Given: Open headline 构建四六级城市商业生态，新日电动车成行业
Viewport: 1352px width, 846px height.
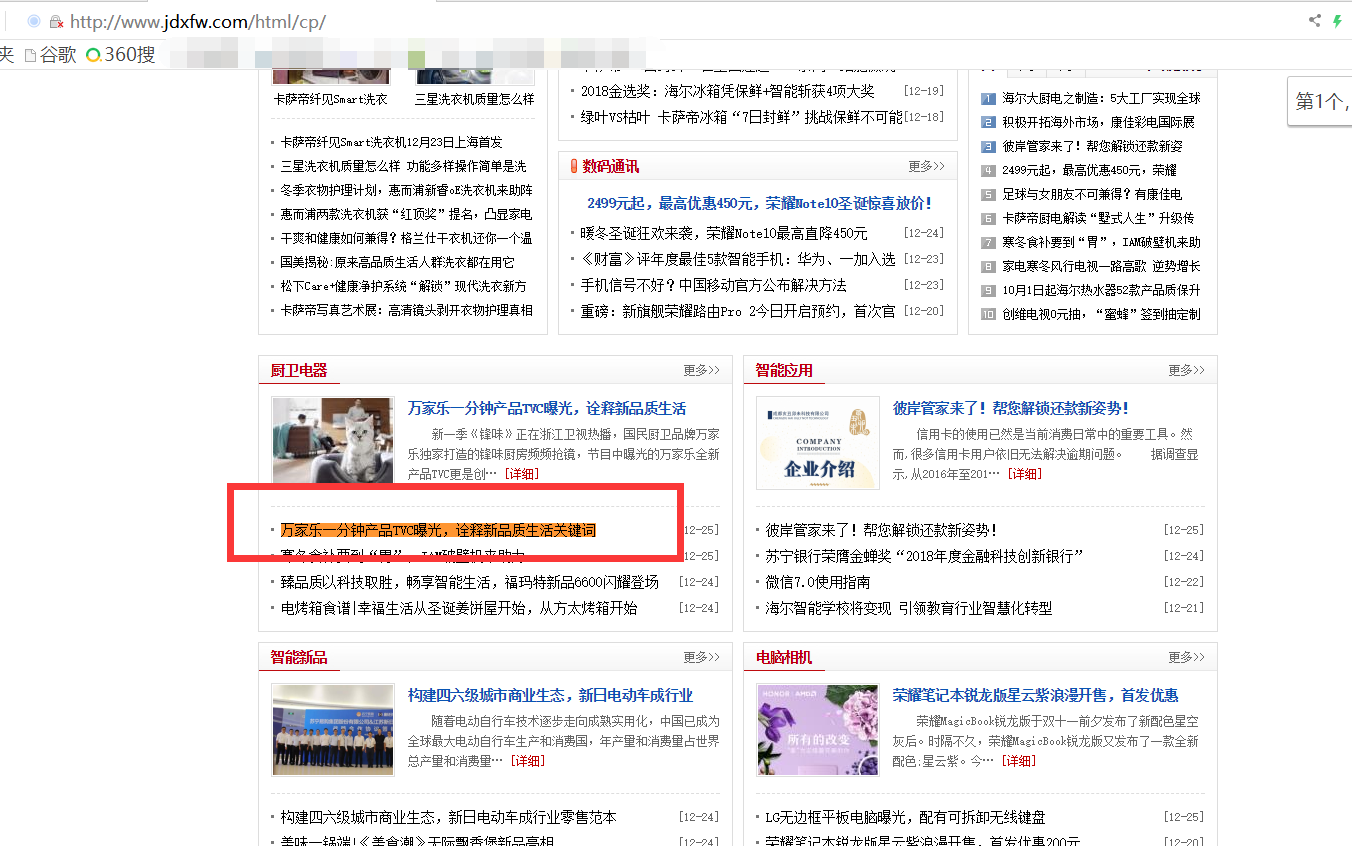Looking at the screenshot, I should coord(550,695).
